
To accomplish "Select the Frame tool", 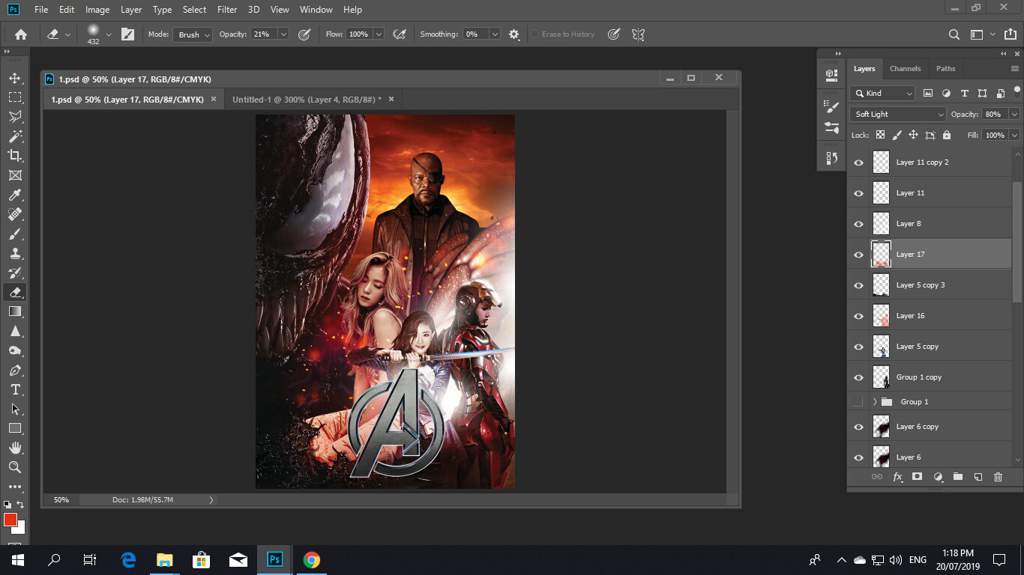I will (x=14, y=175).
